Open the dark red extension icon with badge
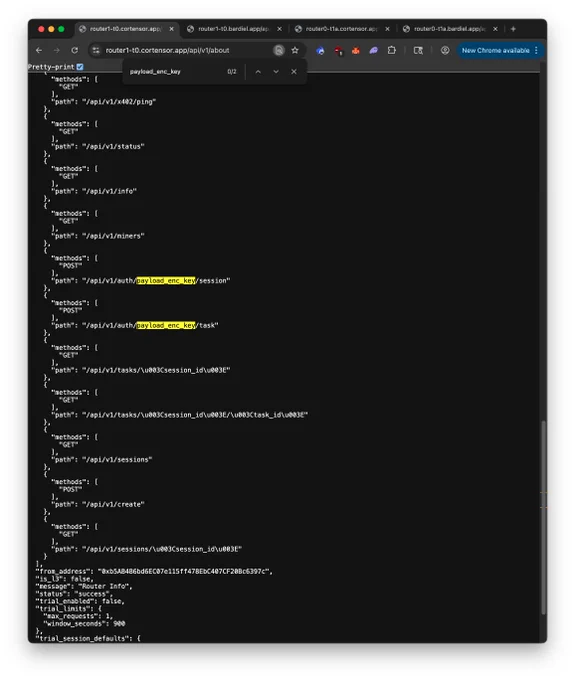575x680 pixels. 339,51
